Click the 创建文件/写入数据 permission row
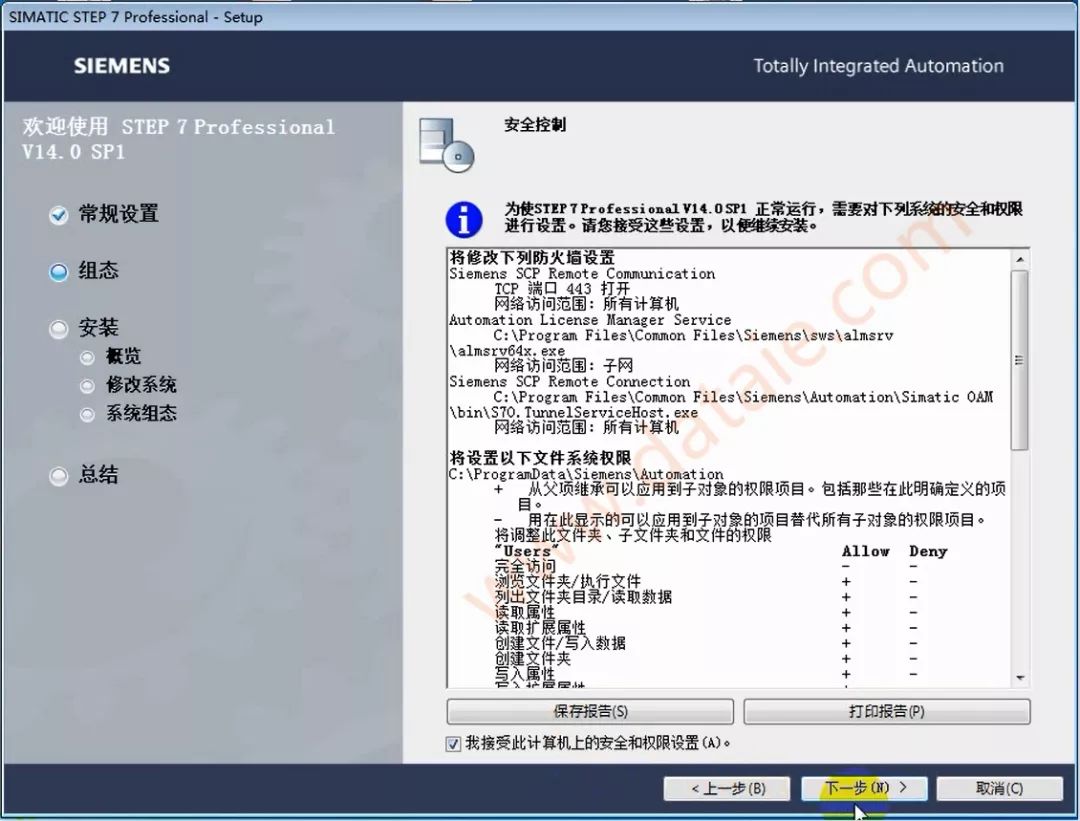The height and width of the screenshot is (821, 1080). coord(560,643)
